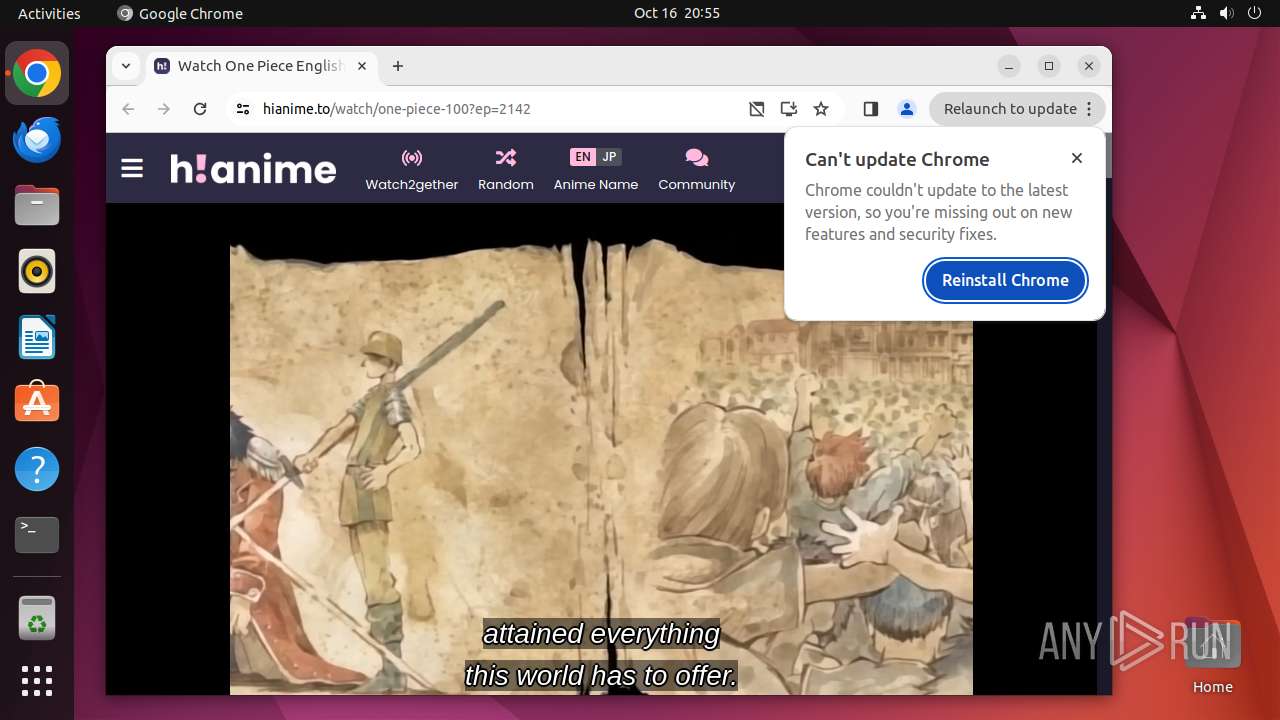Open LibreOffice Writer from the dock
The height and width of the screenshot is (720, 1280).
[37, 337]
